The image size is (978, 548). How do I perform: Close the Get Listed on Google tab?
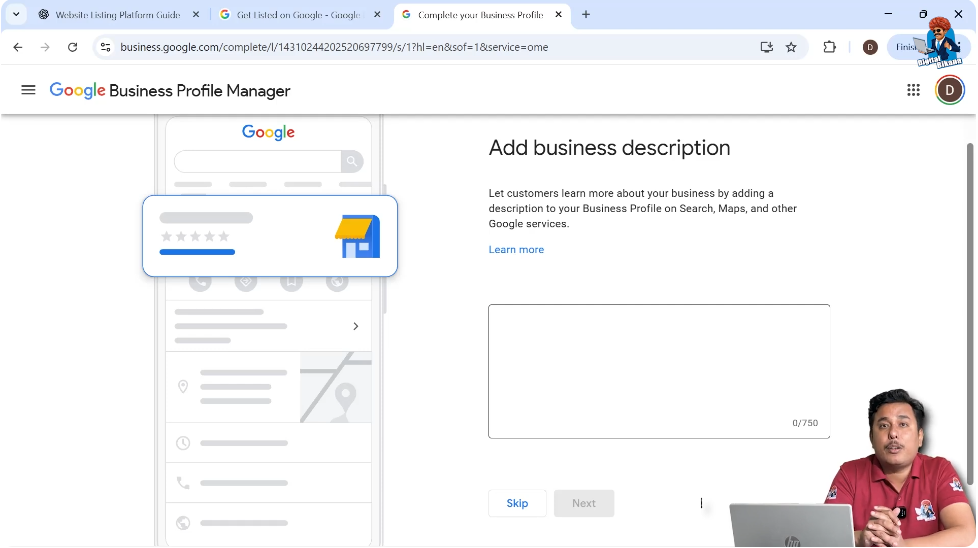[x=377, y=14]
